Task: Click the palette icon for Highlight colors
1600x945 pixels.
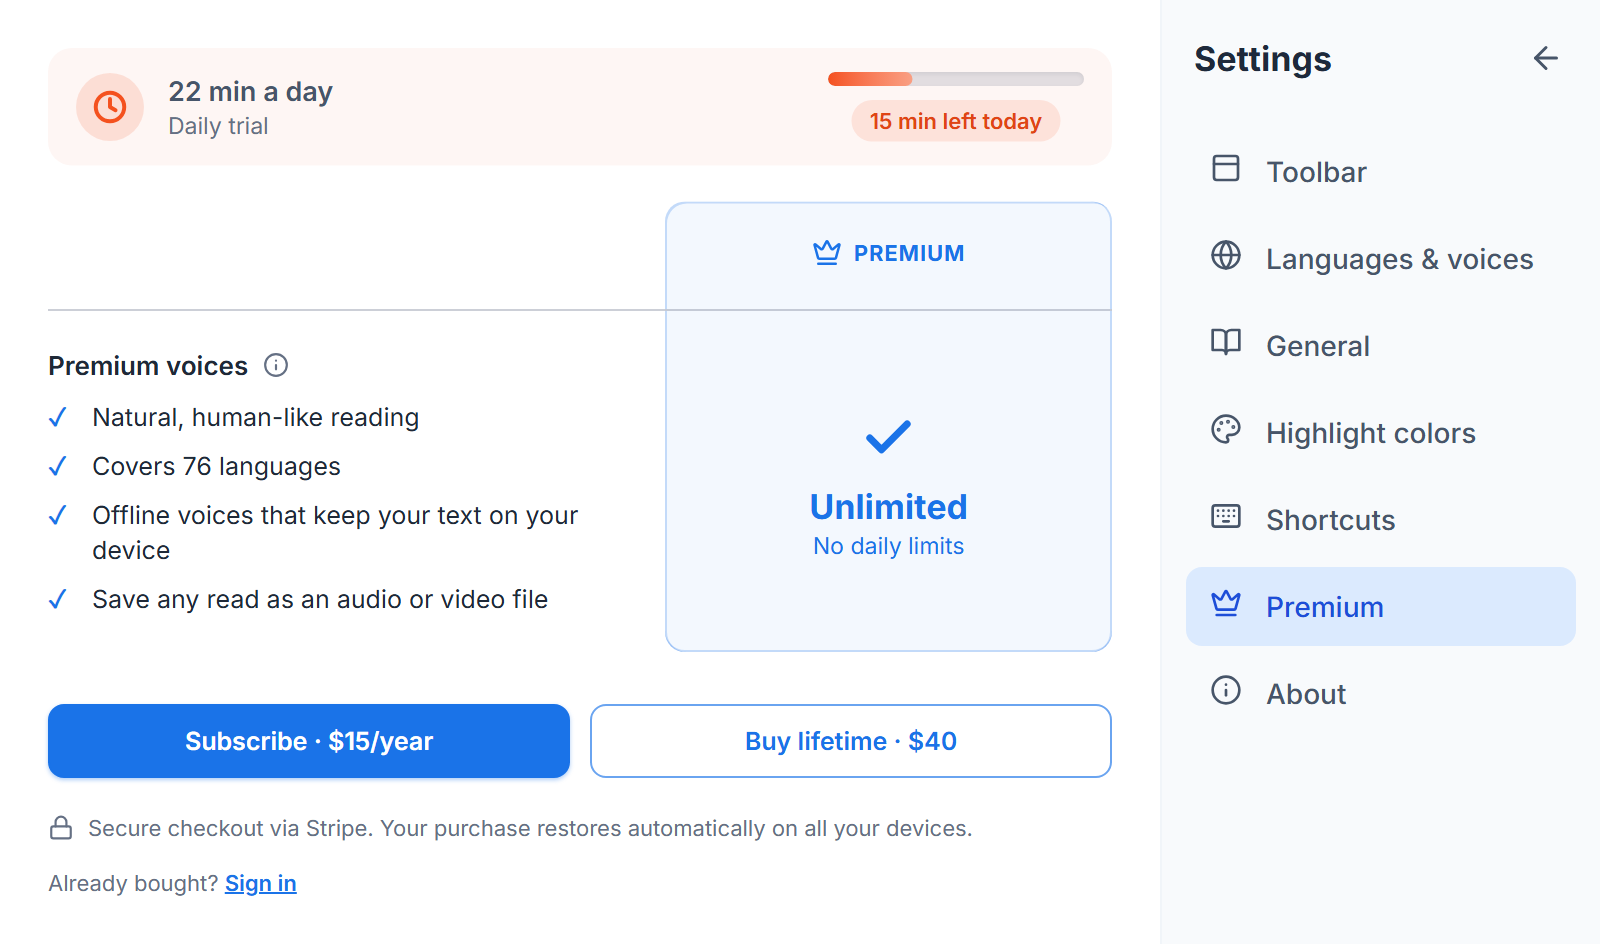Action: 1226,429
